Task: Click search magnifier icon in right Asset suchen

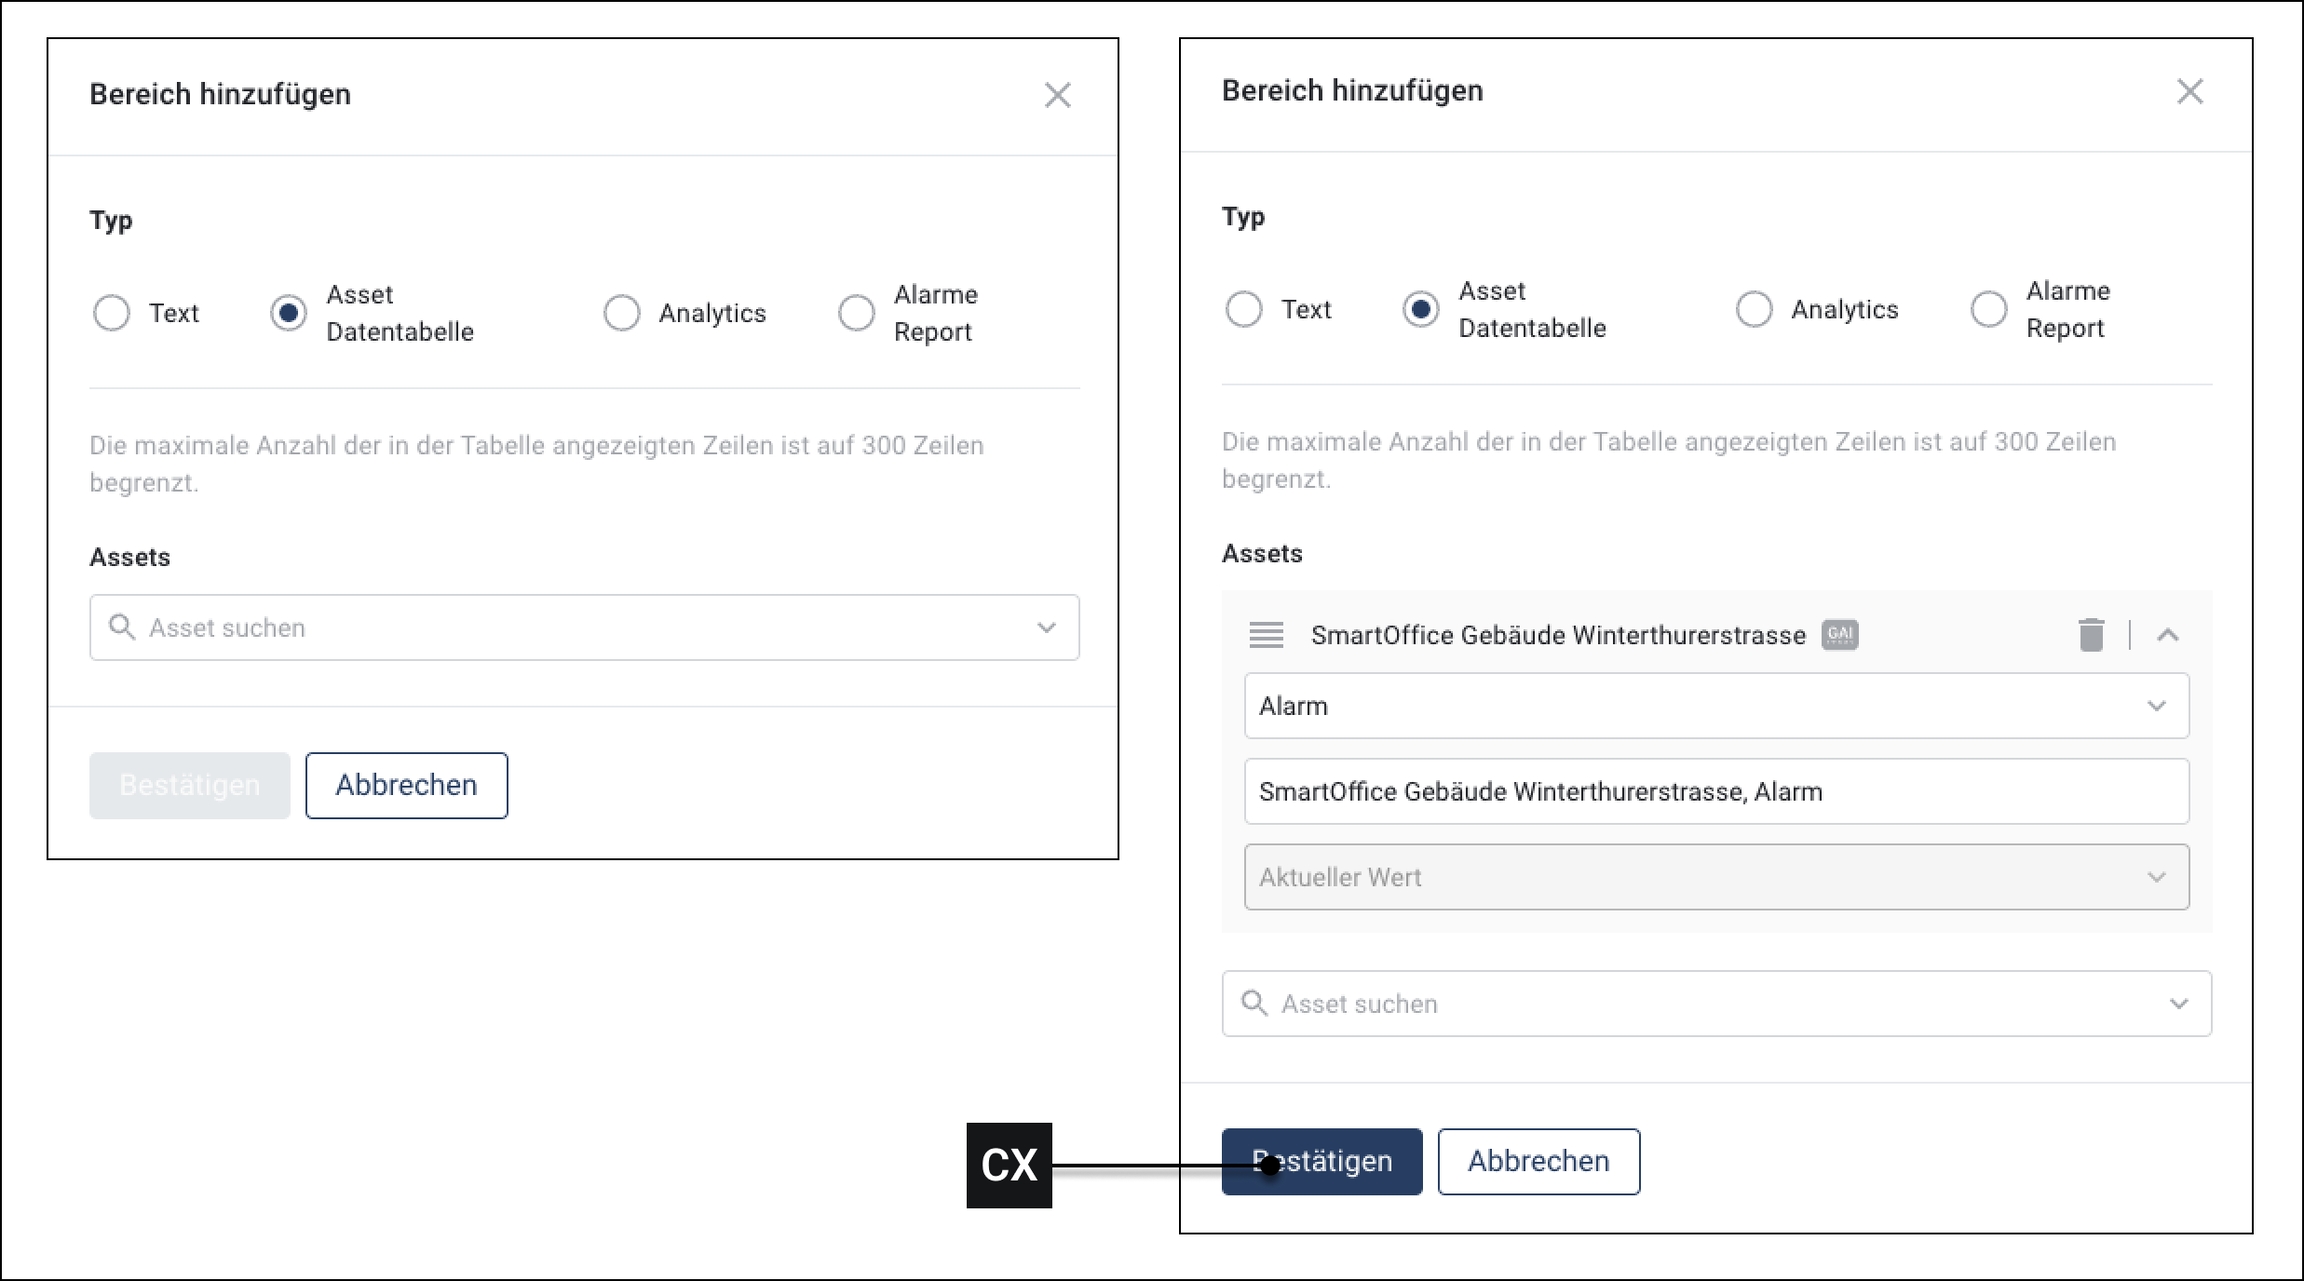Action: click(1253, 1003)
